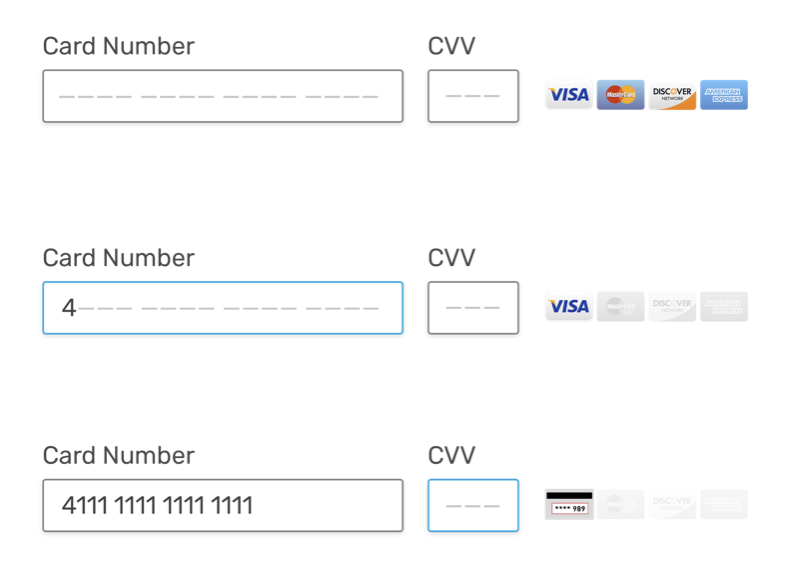The width and height of the screenshot is (800, 584).
Task: Click the American Express icon in the top row
Action: pyautogui.click(x=724, y=95)
